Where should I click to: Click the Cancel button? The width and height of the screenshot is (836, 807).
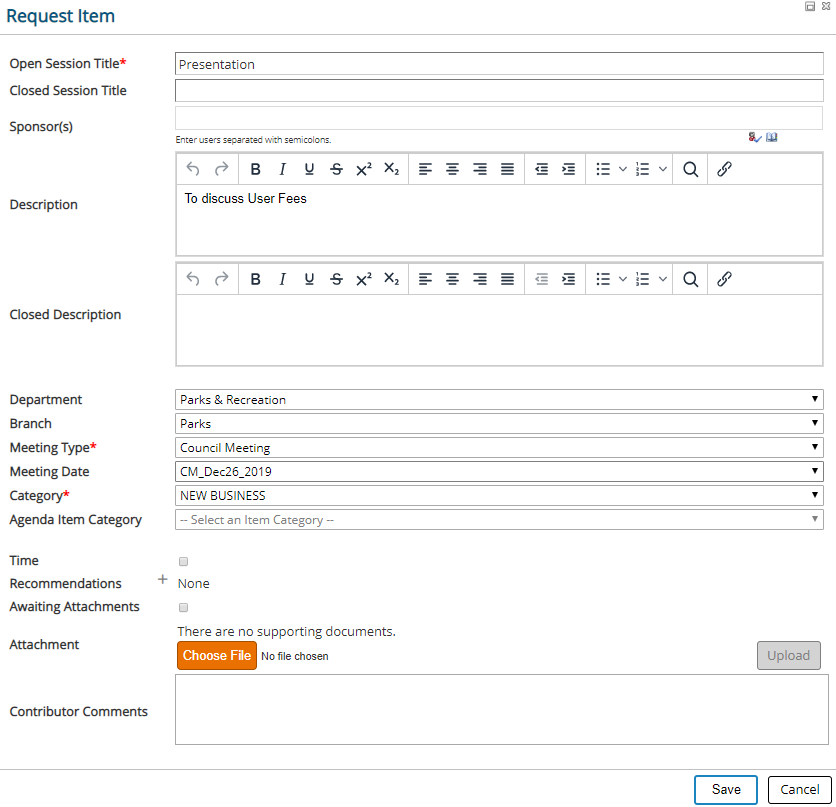pos(799,790)
